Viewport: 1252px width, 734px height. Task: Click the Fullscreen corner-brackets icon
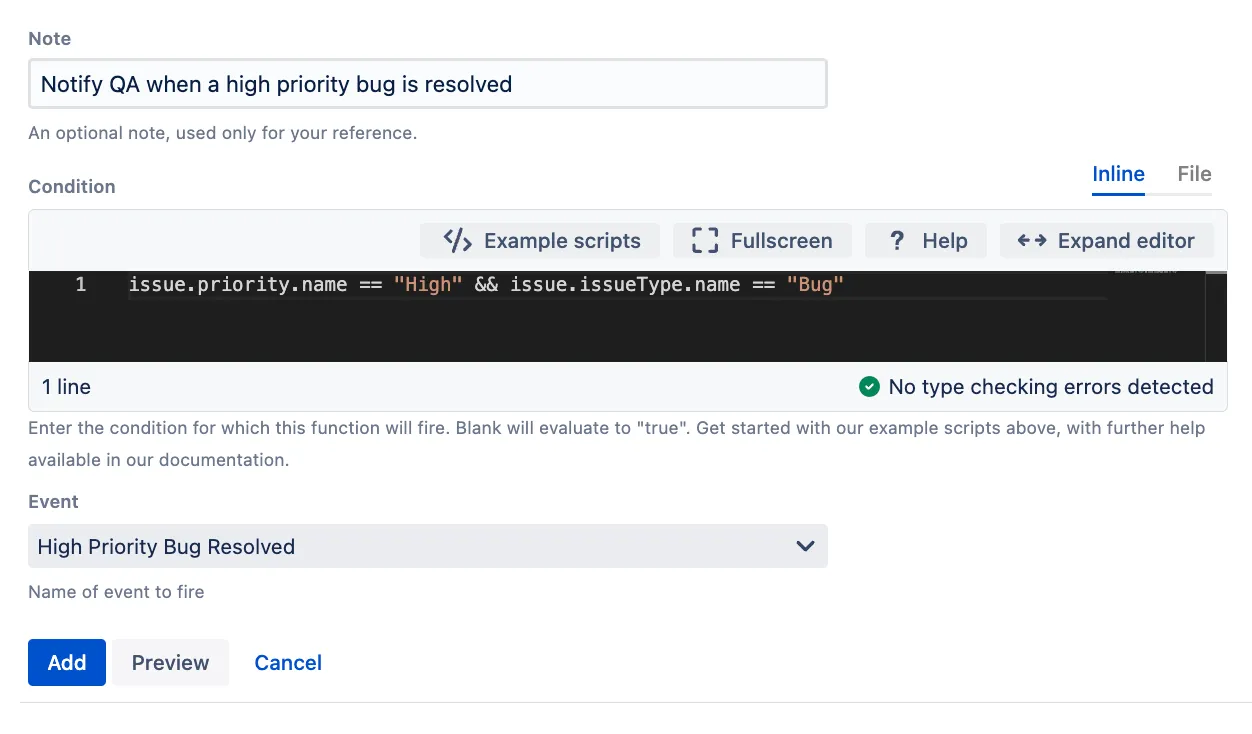705,241
